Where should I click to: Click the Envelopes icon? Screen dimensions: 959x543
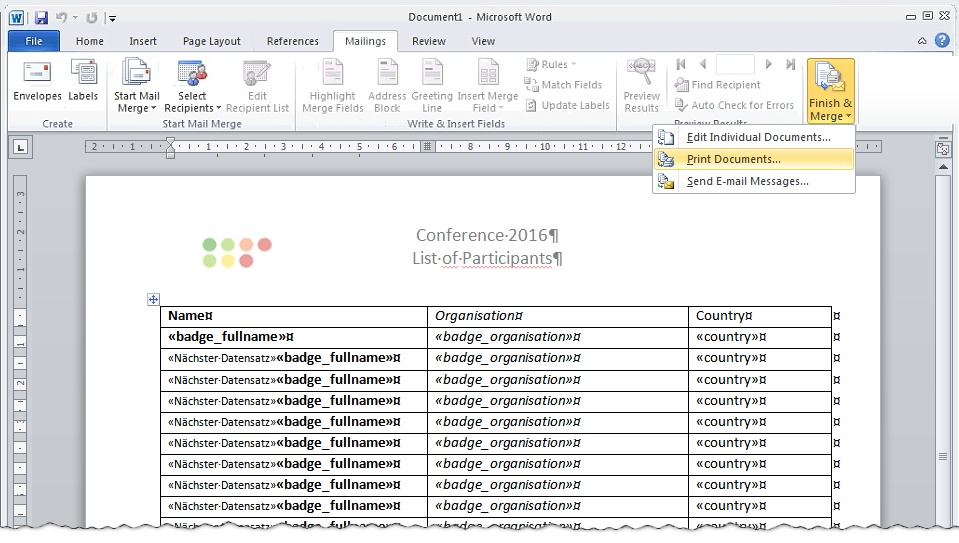(x=37, y=72)
